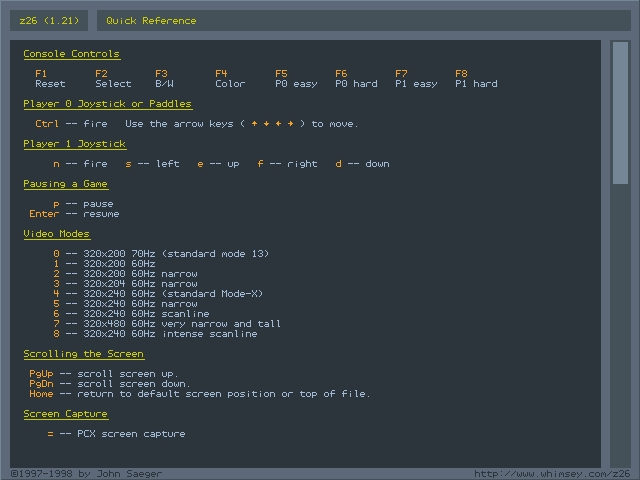Click the F1 Reset entry

click(50, 79)
